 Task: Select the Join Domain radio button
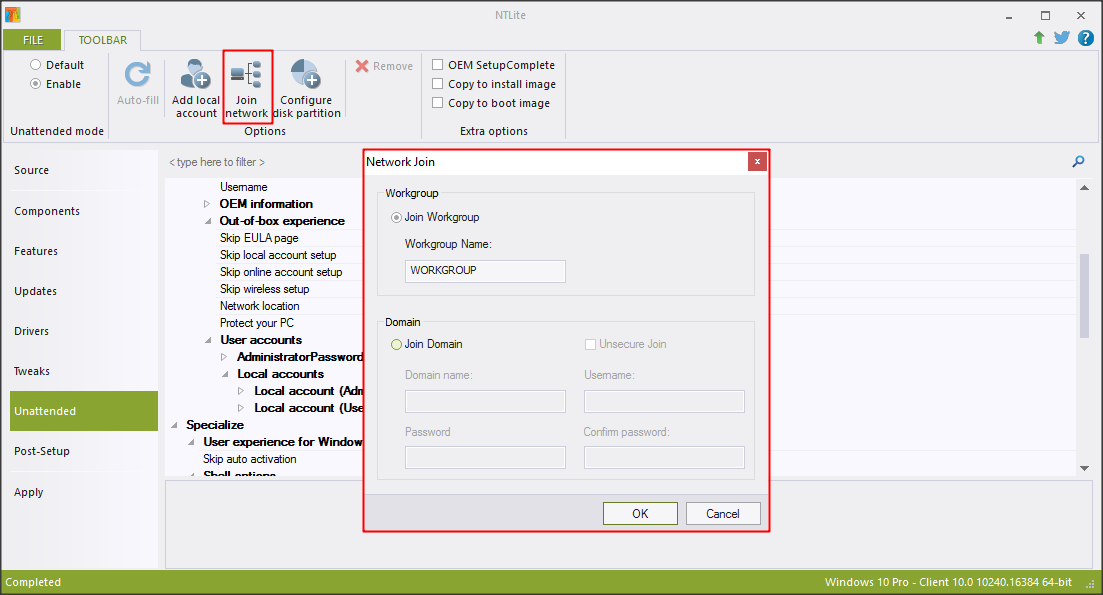[396, 344]
